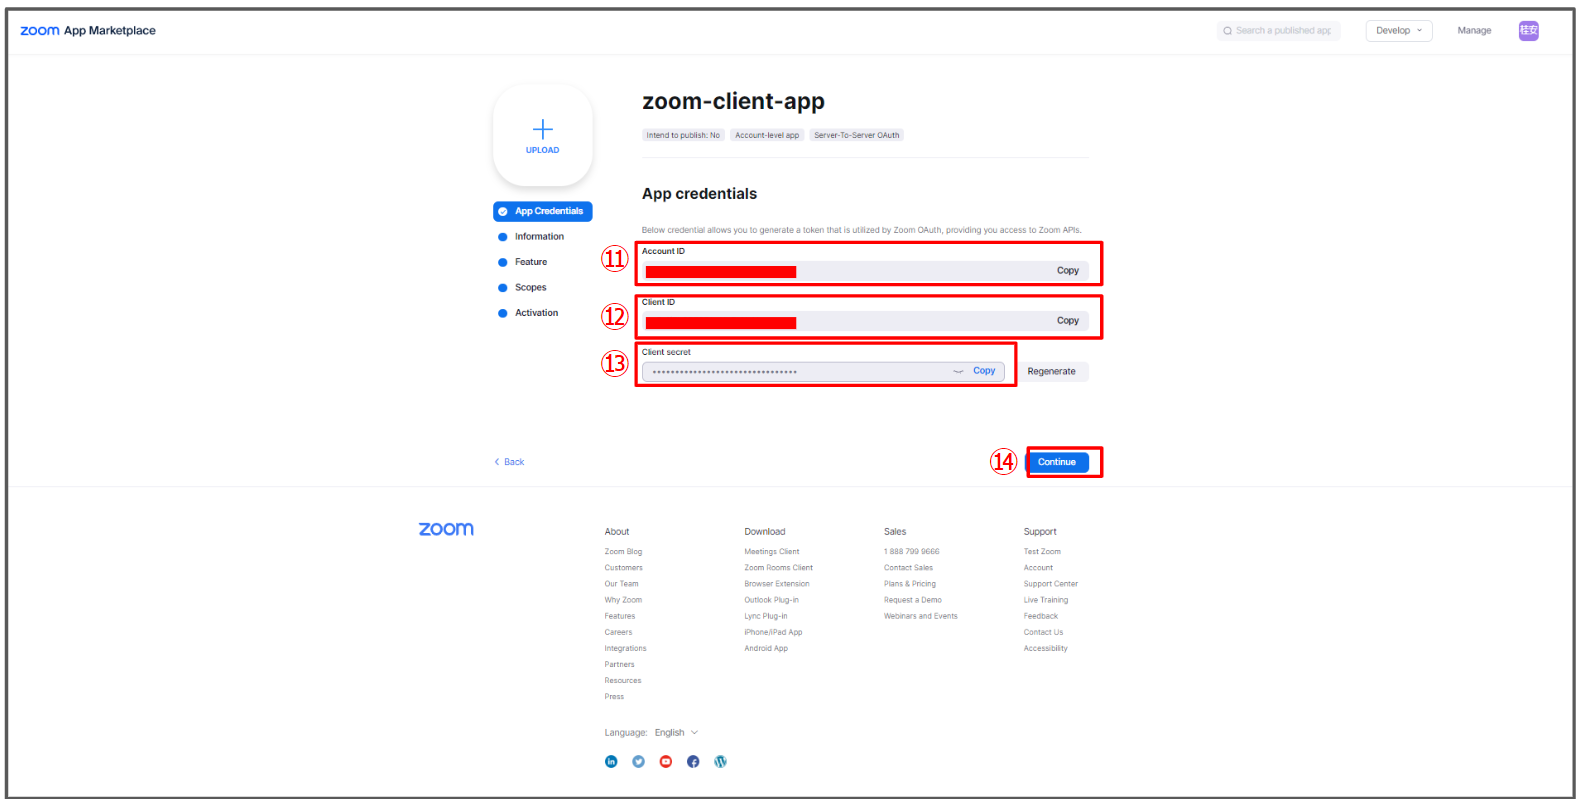Open Zoom's YouTube channel icon
This screenshot has width=1577, height=802.
(666, 762)
